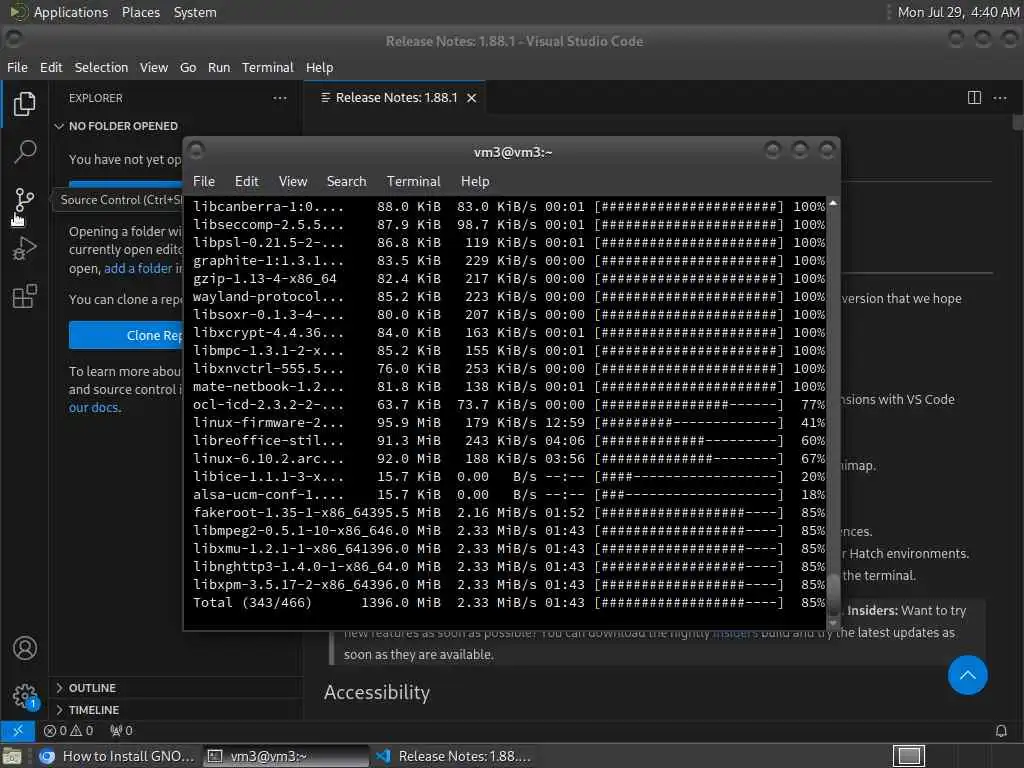Switch to Release Notes taskbar item
1024x768 pixels.
click(x=454, y=756)
